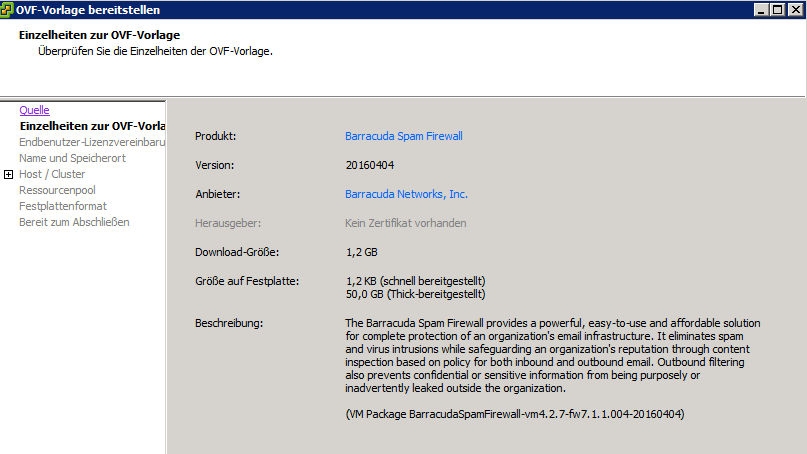Minimize the OVF-Vorlage bereitstellen window
The image size is (807, 454).
[763, 9]
